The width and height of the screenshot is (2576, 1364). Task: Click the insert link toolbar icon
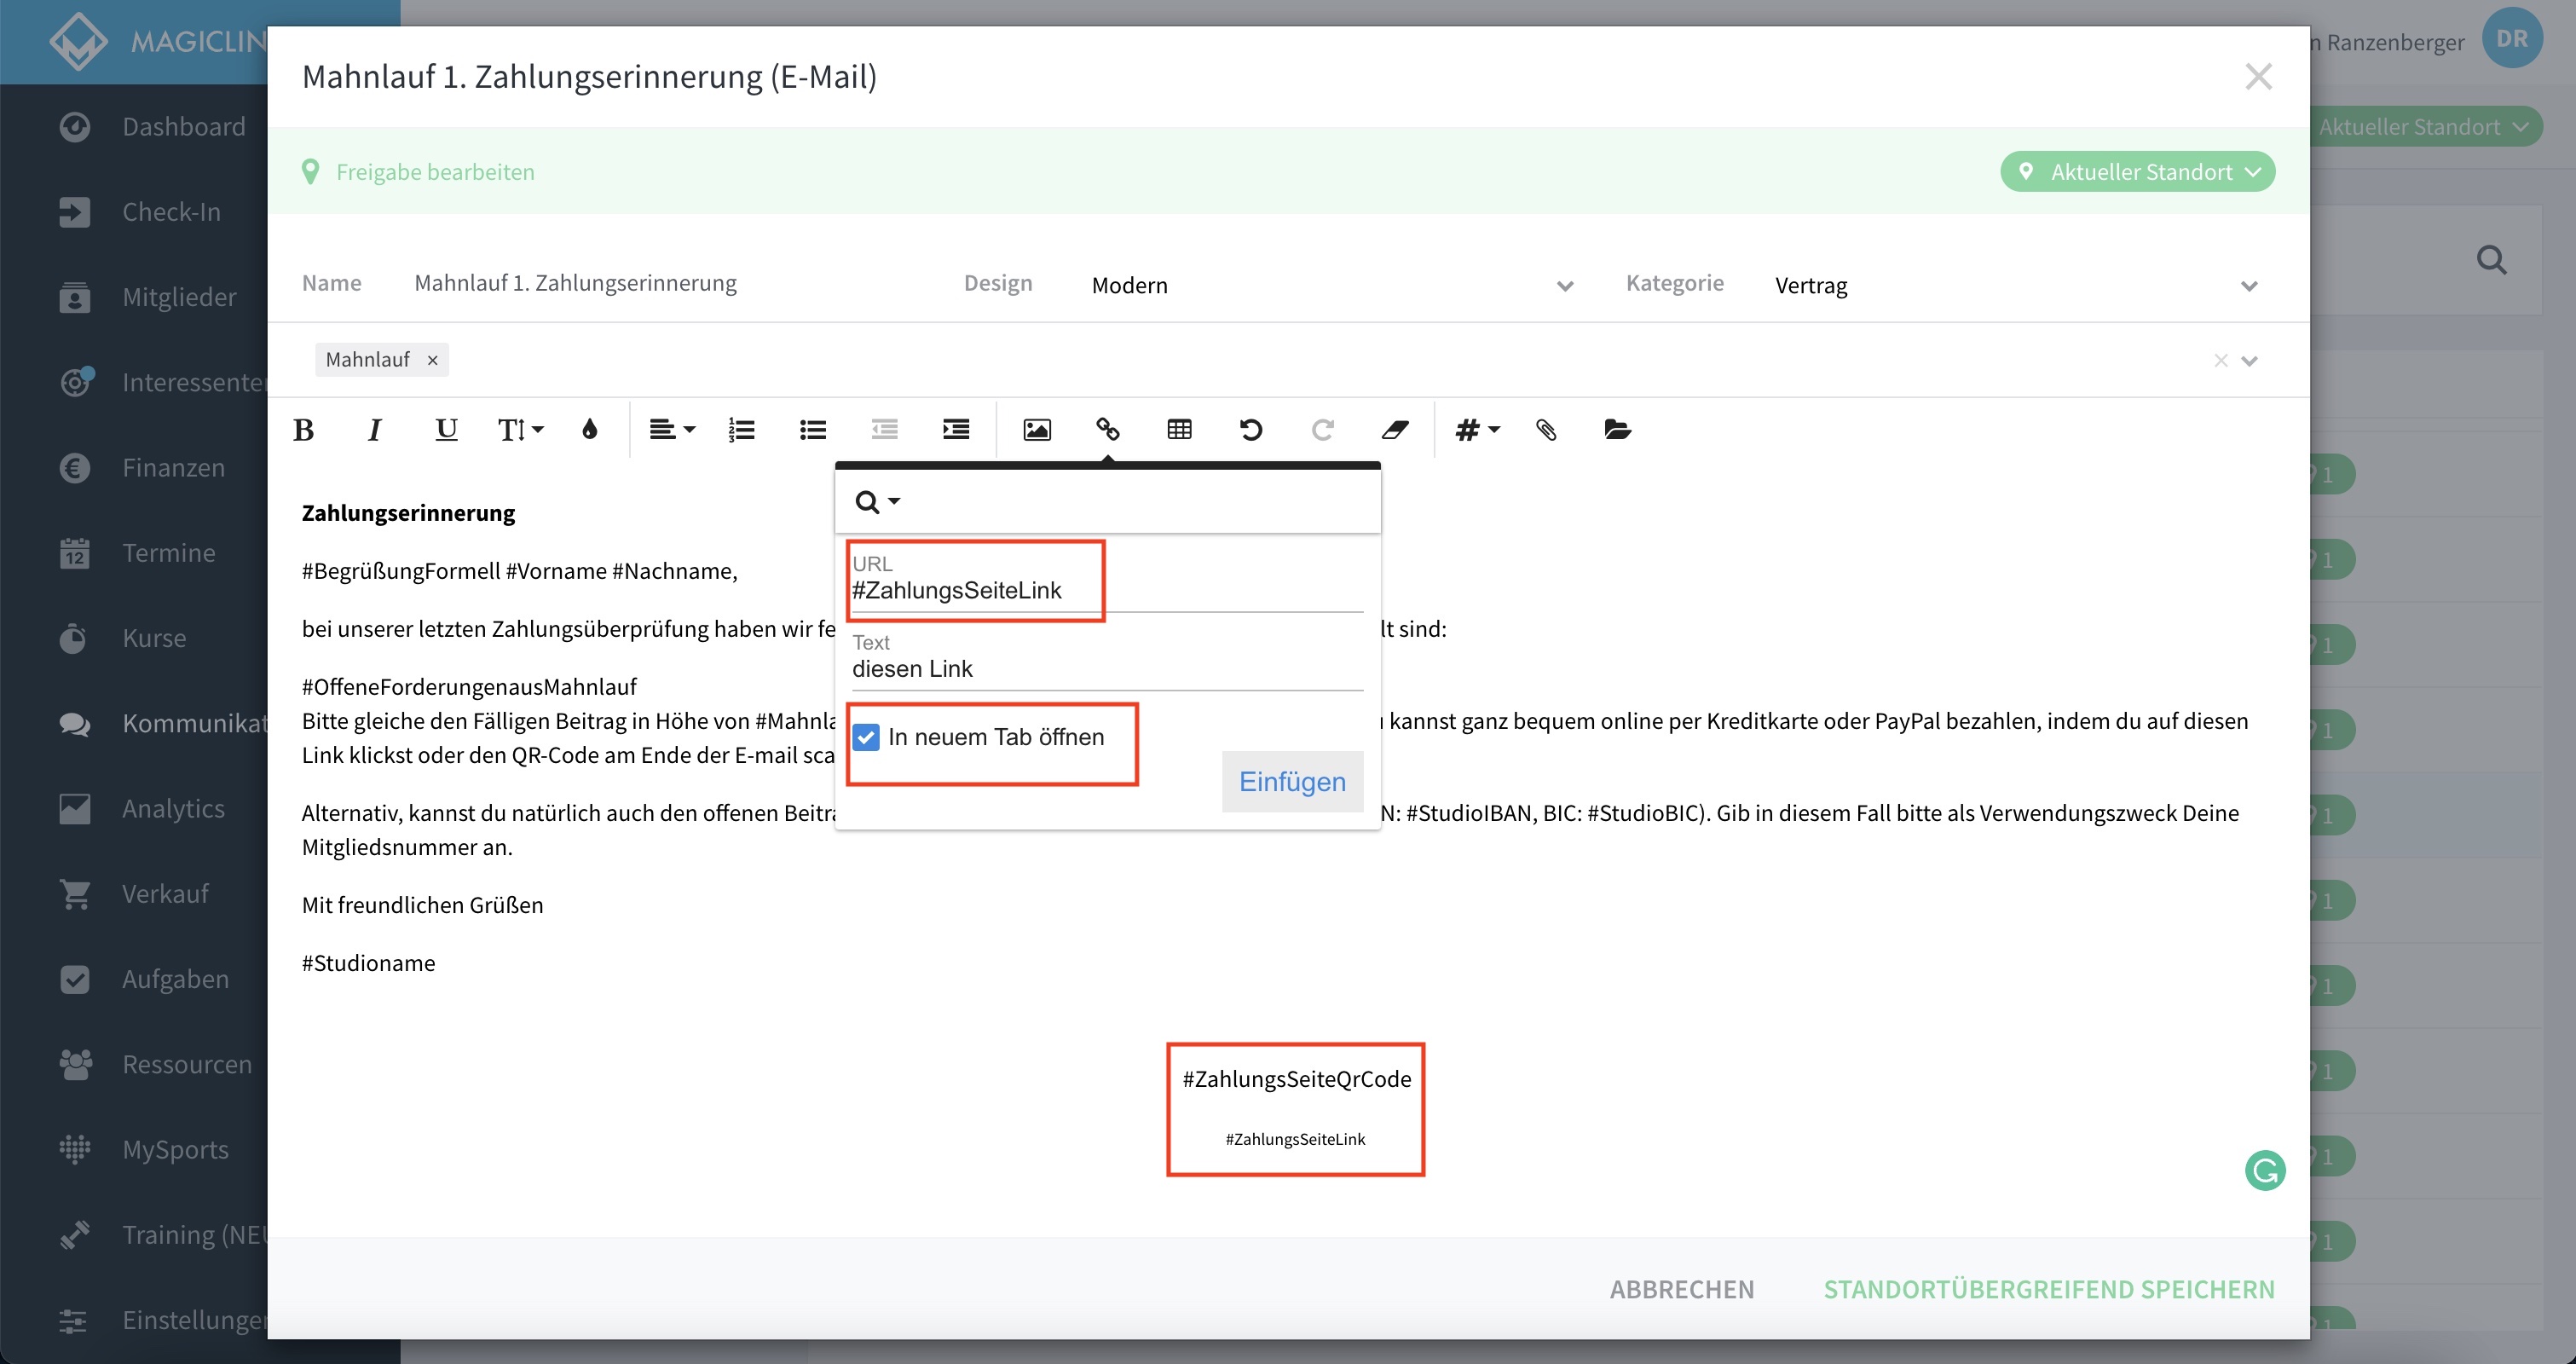click(1108, 430)
